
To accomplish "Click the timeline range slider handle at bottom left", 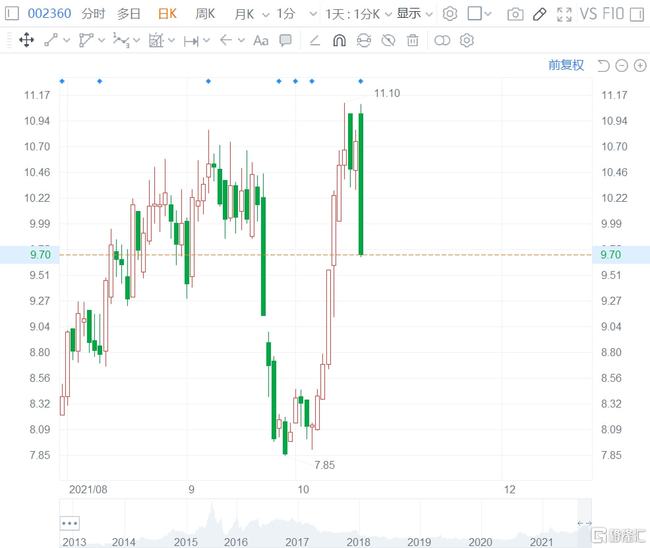I will coord(70,523).
